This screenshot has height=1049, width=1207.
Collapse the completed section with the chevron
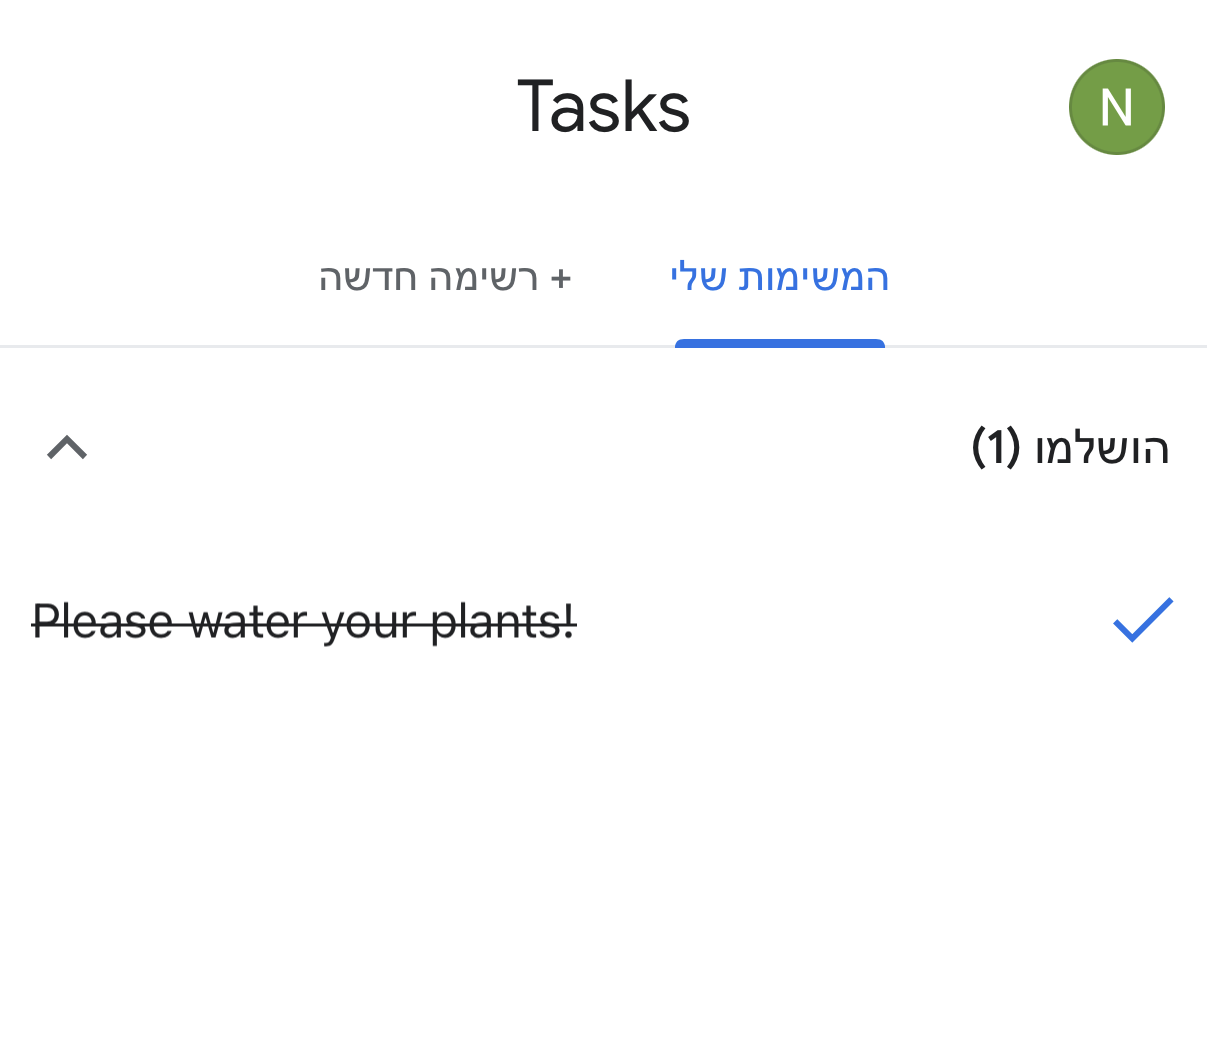(x=67, y=448)
